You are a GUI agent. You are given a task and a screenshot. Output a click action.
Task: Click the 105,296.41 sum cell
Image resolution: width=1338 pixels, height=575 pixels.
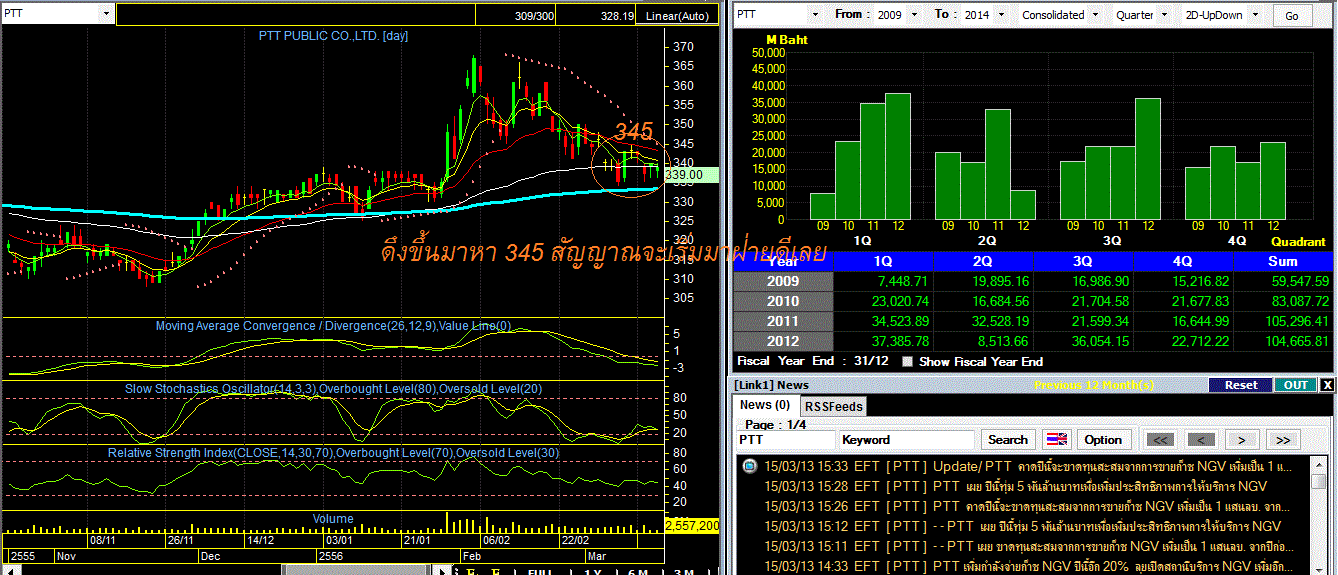pyautogui.click(x=1283, y=321)
